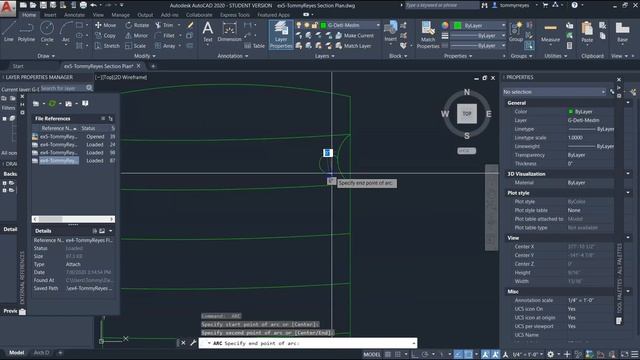Click the color swatch in Properties panel ribbon

coord(457,25)
